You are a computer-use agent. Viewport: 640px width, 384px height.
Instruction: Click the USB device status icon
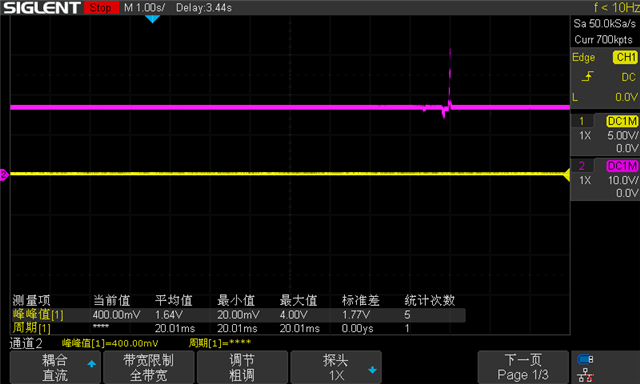tap(585, 359)
